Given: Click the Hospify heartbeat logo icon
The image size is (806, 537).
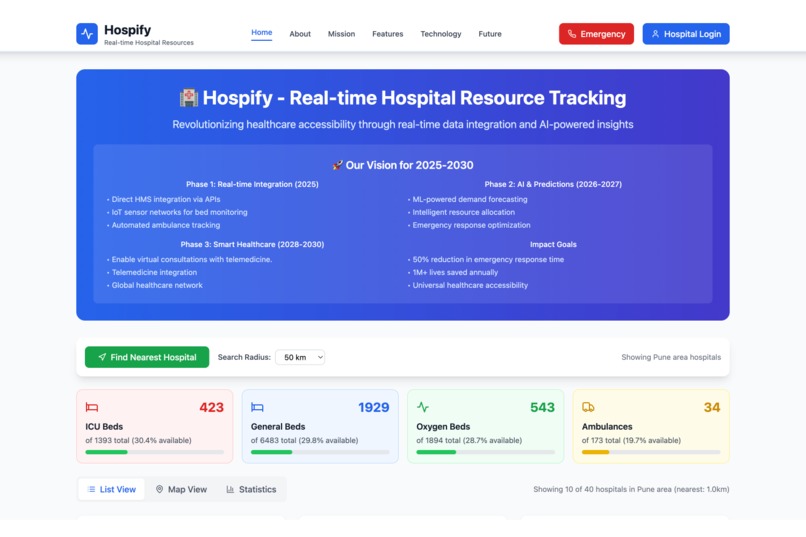Looking at the screenshot, I should click(87, 34).
